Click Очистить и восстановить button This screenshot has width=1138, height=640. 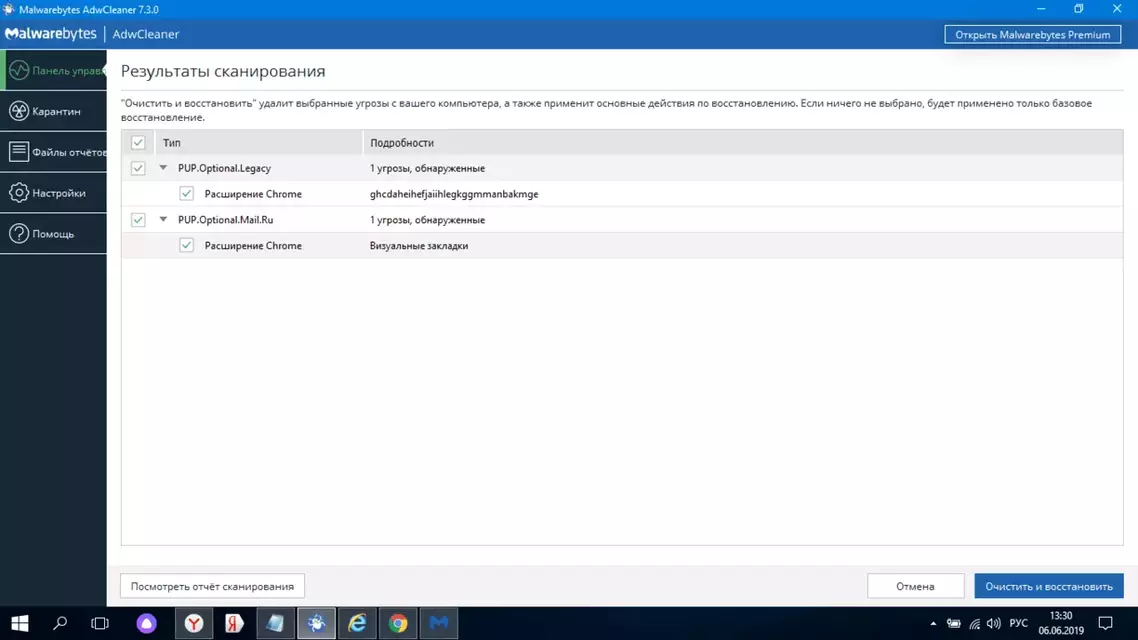tap(1049, 586)
